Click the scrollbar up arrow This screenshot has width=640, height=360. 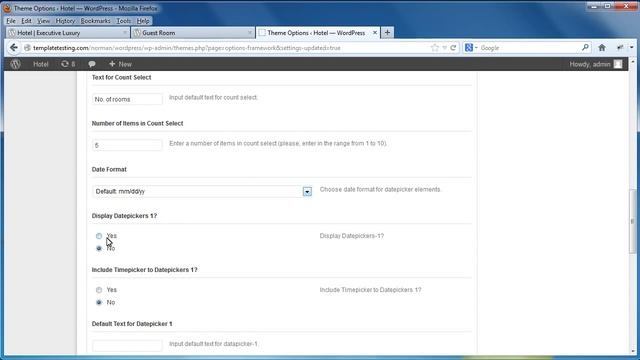(633, 62)
